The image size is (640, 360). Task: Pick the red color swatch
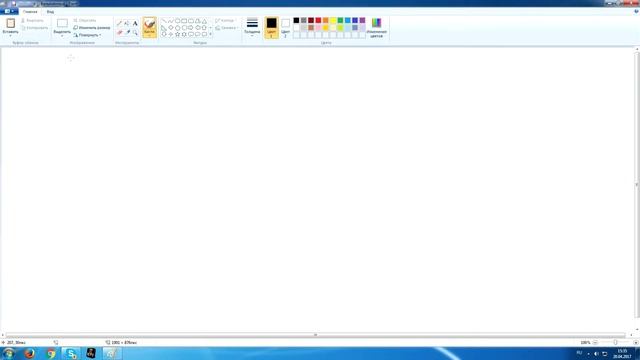(x=318, y=20)
